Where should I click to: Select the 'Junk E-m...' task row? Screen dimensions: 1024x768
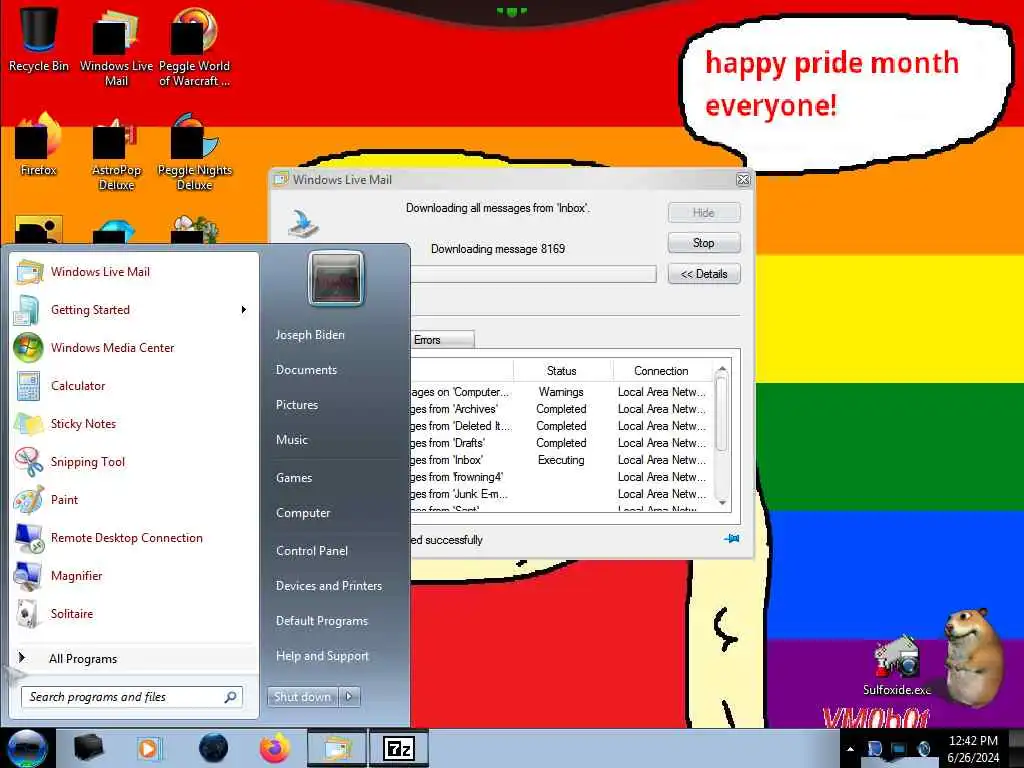[x=562, y=494]
